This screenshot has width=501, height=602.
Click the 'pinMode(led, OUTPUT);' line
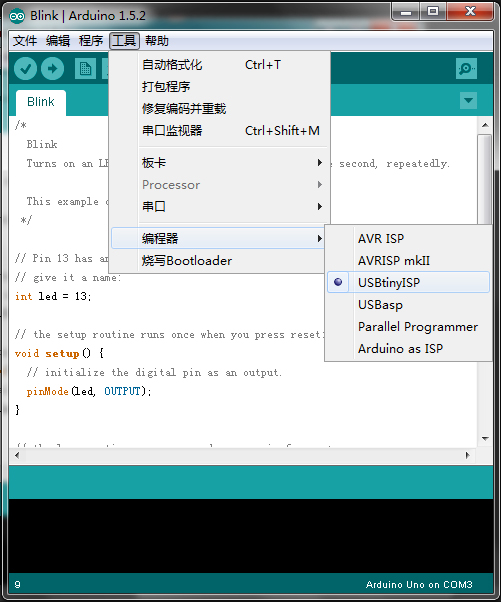tap(89, 391)
